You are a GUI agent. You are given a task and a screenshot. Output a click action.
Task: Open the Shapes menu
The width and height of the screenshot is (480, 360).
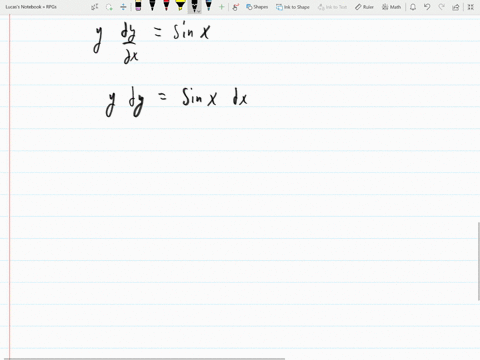[257, 7]
